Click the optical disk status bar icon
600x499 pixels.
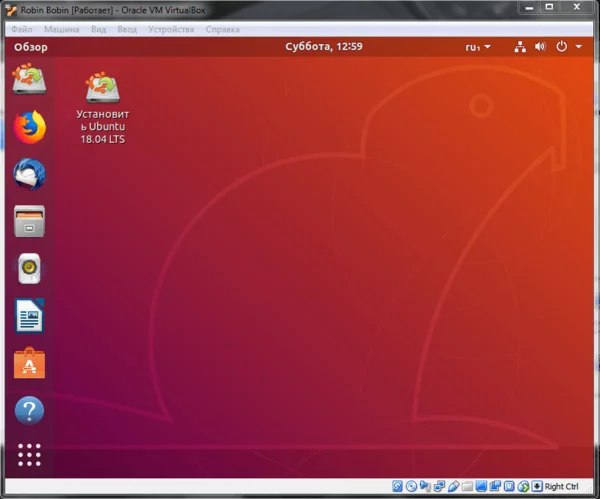click(x=412, y=487)
